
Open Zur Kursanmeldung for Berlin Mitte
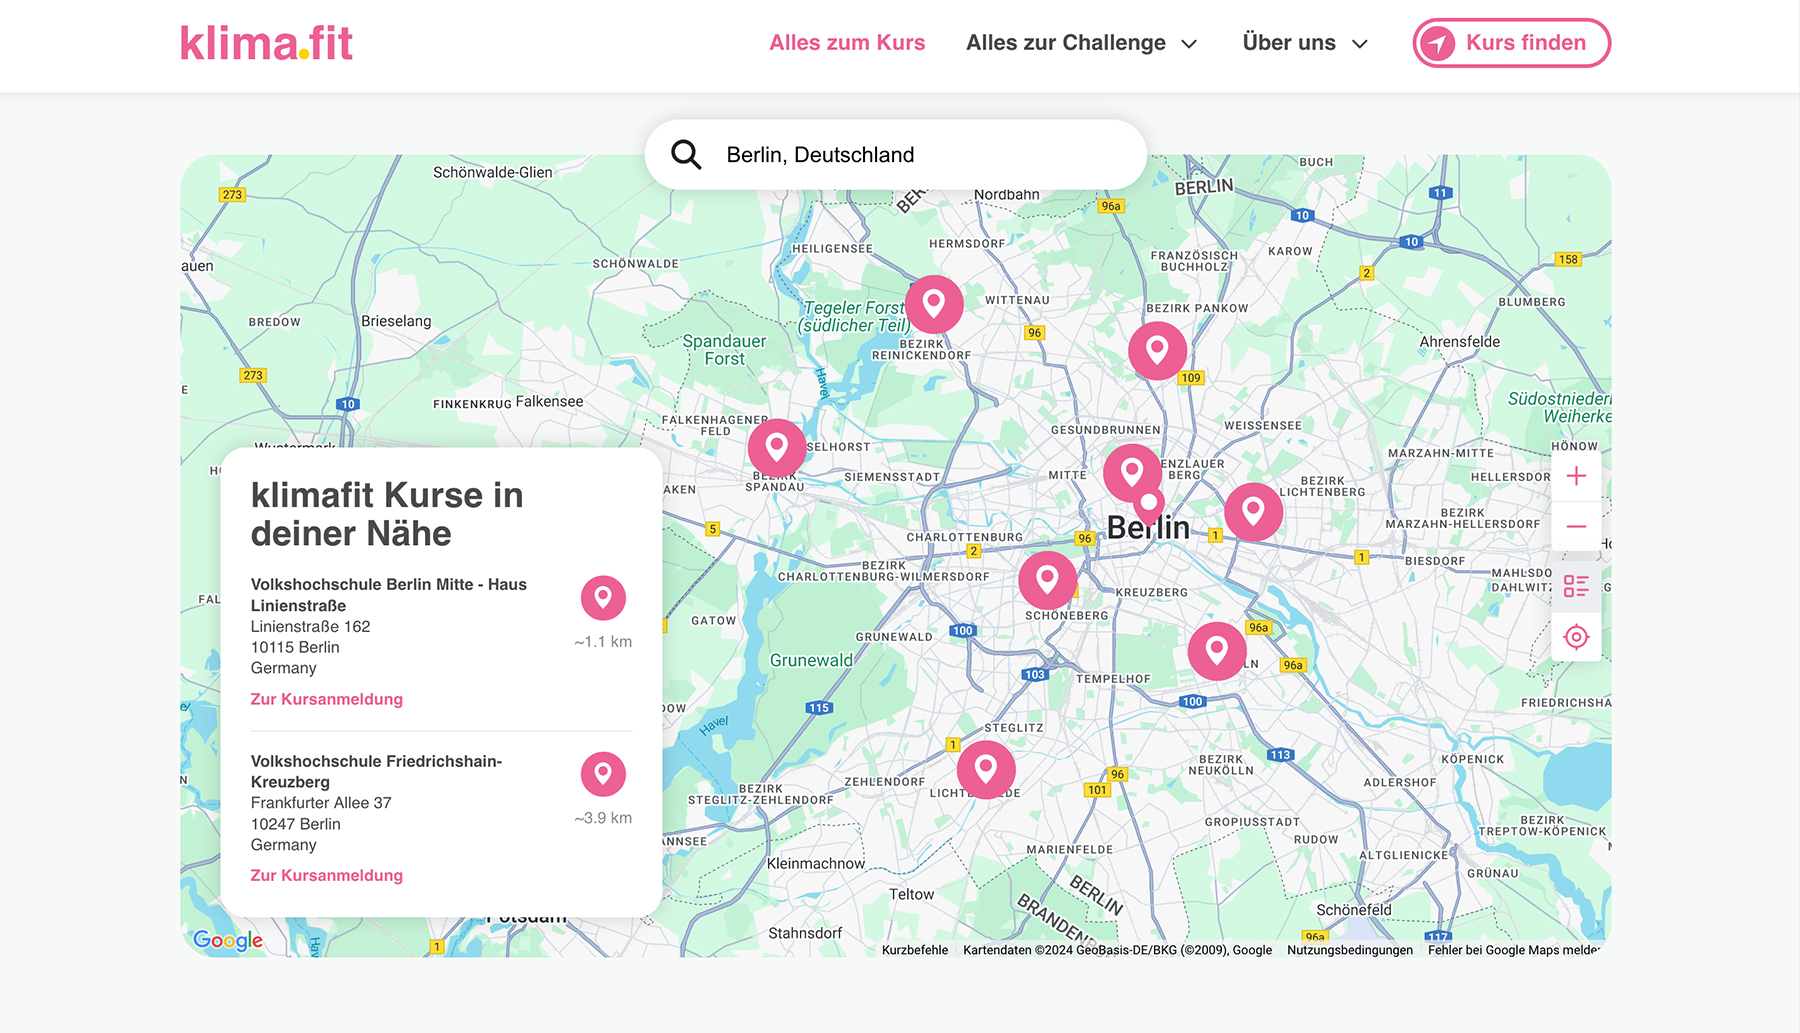pyautogui.click(x=327, y=699)
